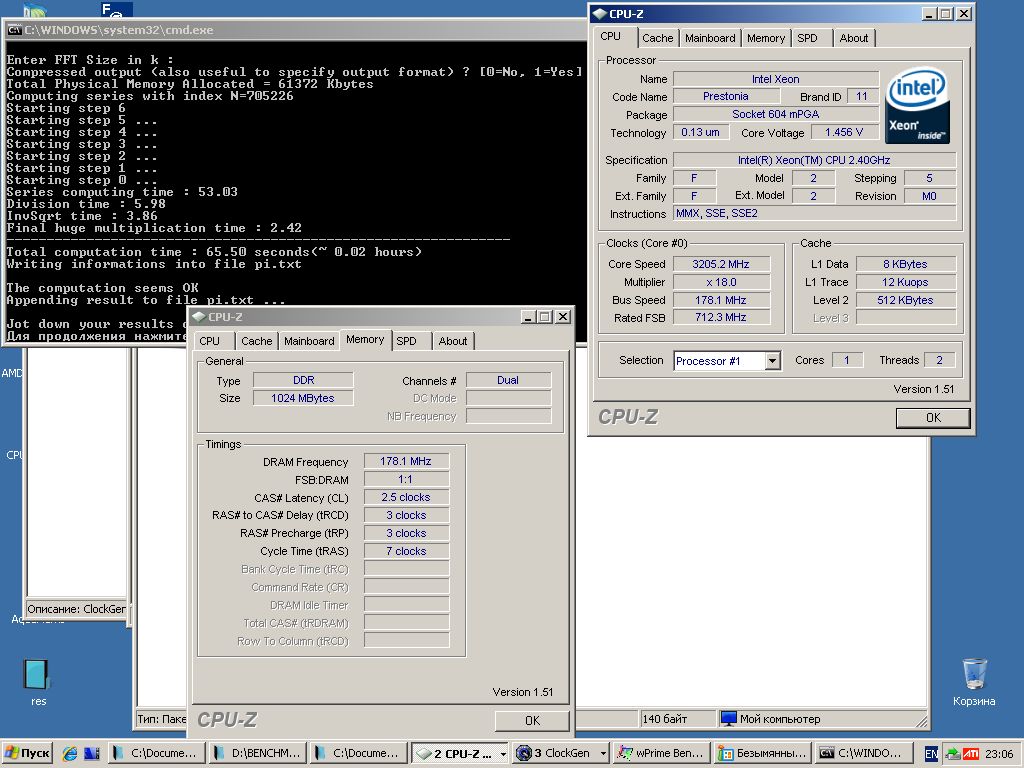Click the 2 CPU-Z taskbar group button
Image resolution: width=1024 pixels, height=768 pixels.
[x=460, y=753]
